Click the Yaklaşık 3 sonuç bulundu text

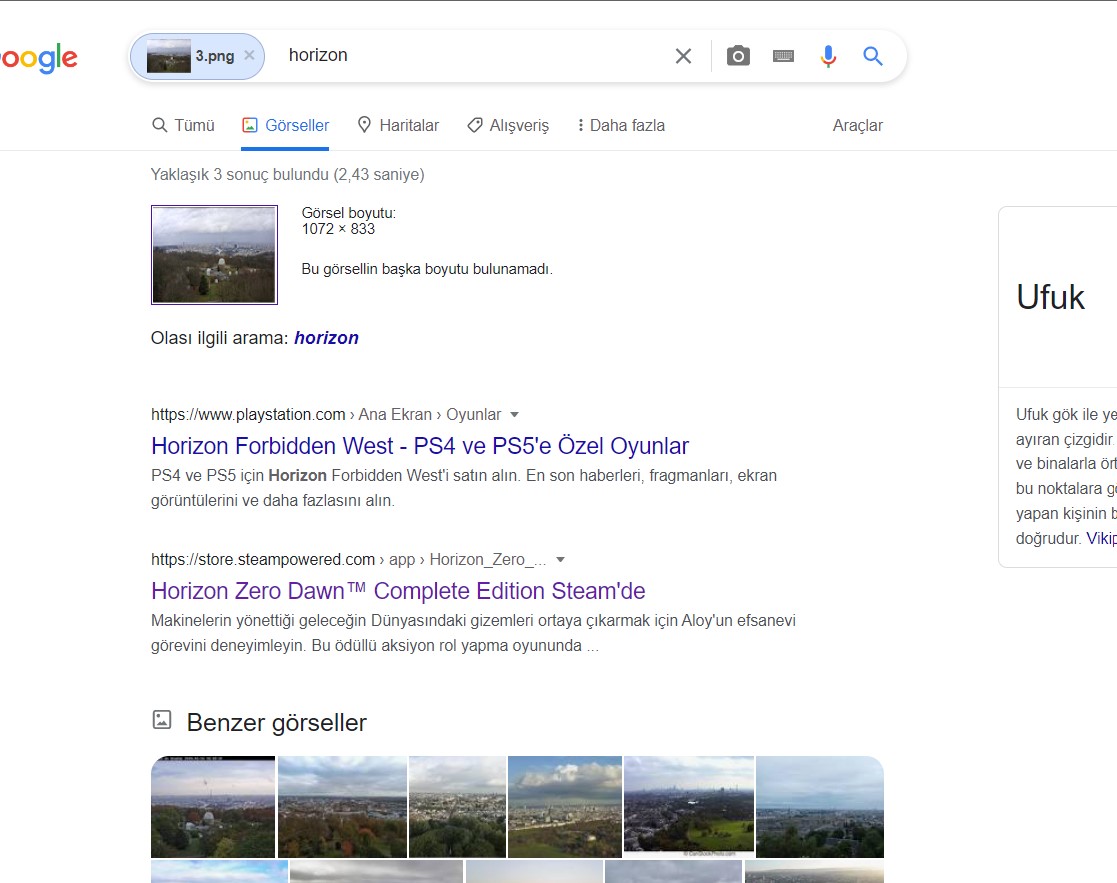[287, 174]
